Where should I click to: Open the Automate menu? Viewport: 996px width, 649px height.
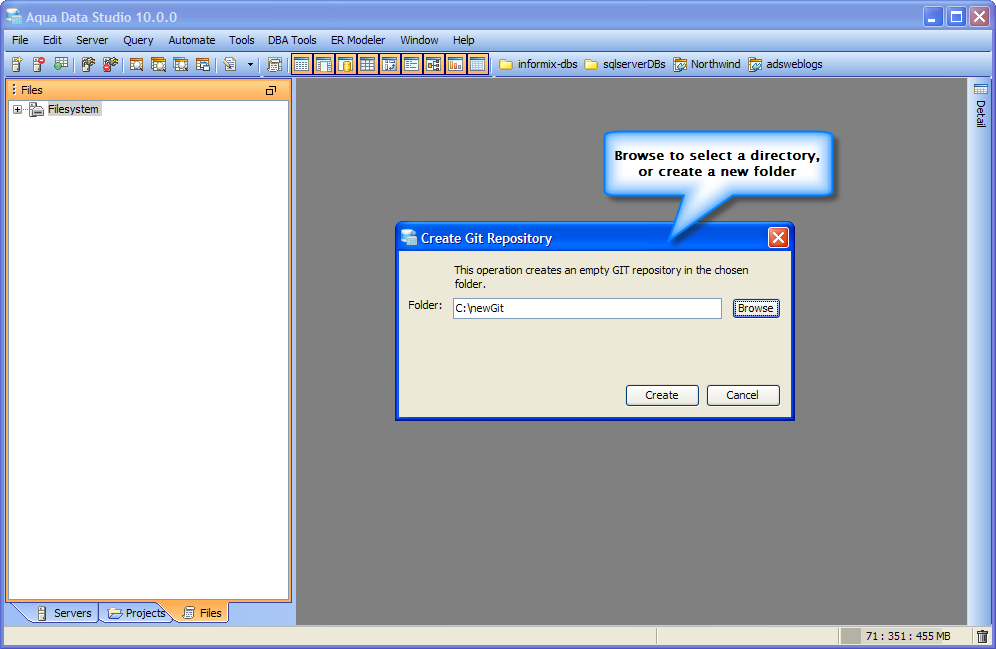pyautogui.click(x=191, y=40)
